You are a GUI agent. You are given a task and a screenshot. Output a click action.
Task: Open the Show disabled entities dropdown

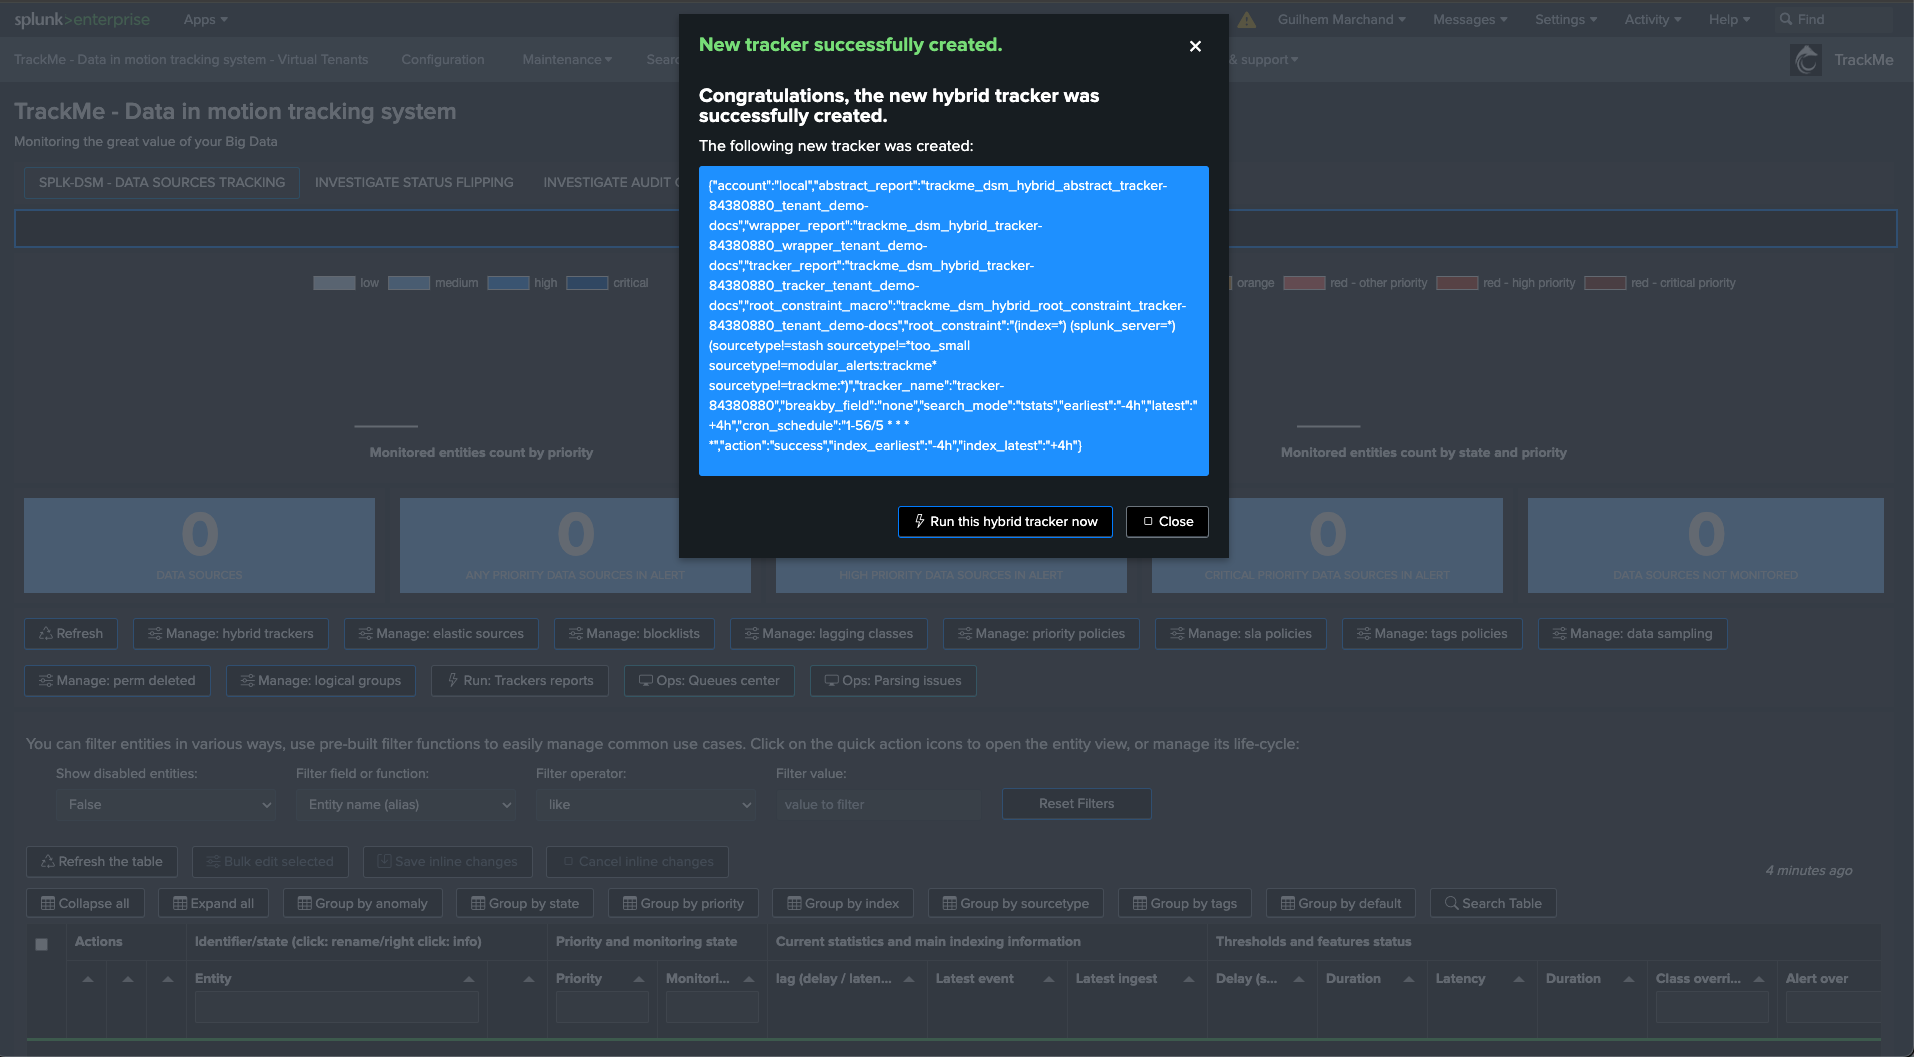pos(165,805)
